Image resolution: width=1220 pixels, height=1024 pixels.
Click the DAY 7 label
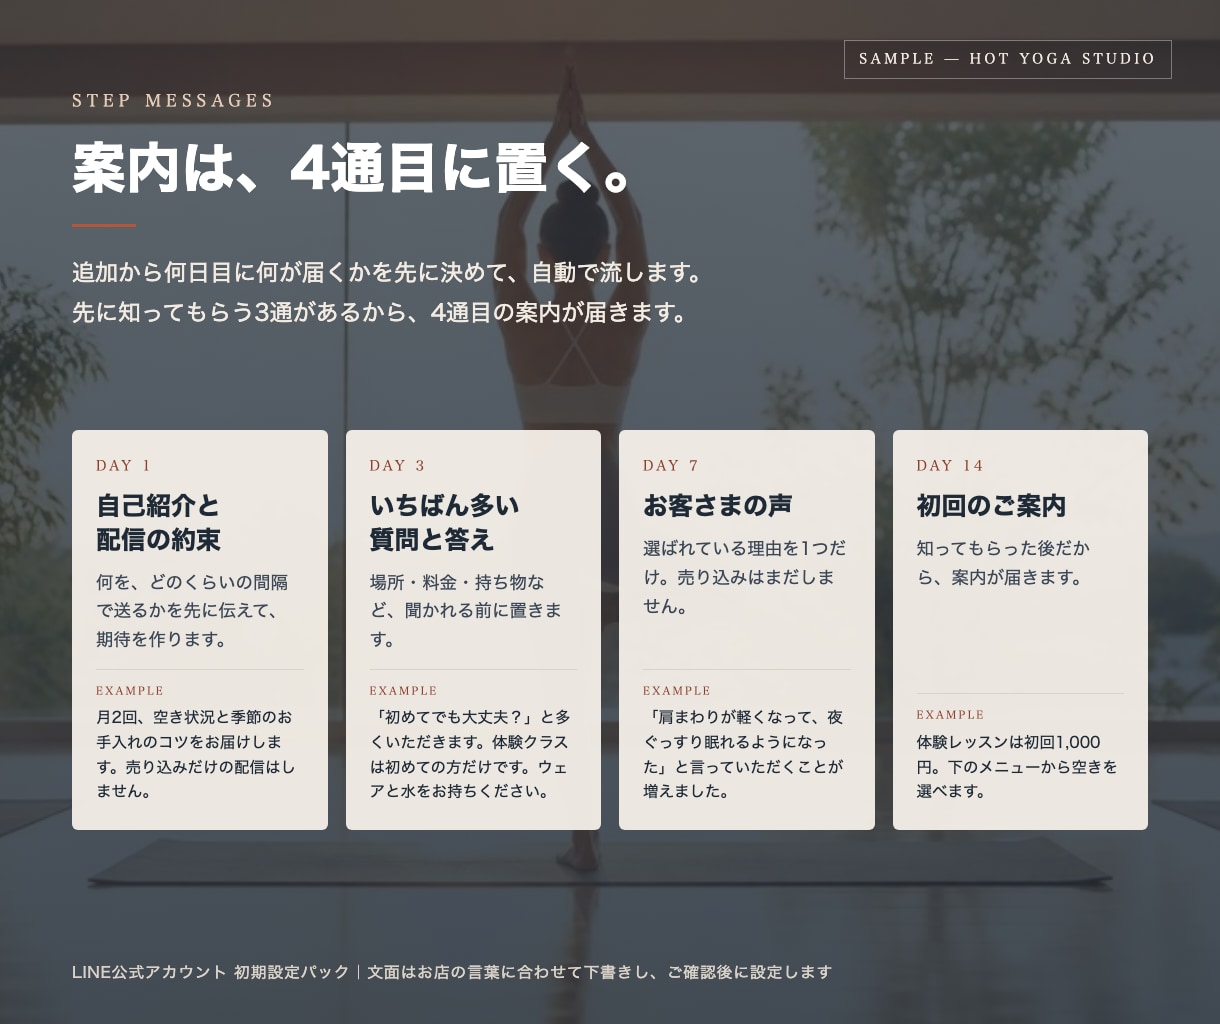click(x=671, y=465)
